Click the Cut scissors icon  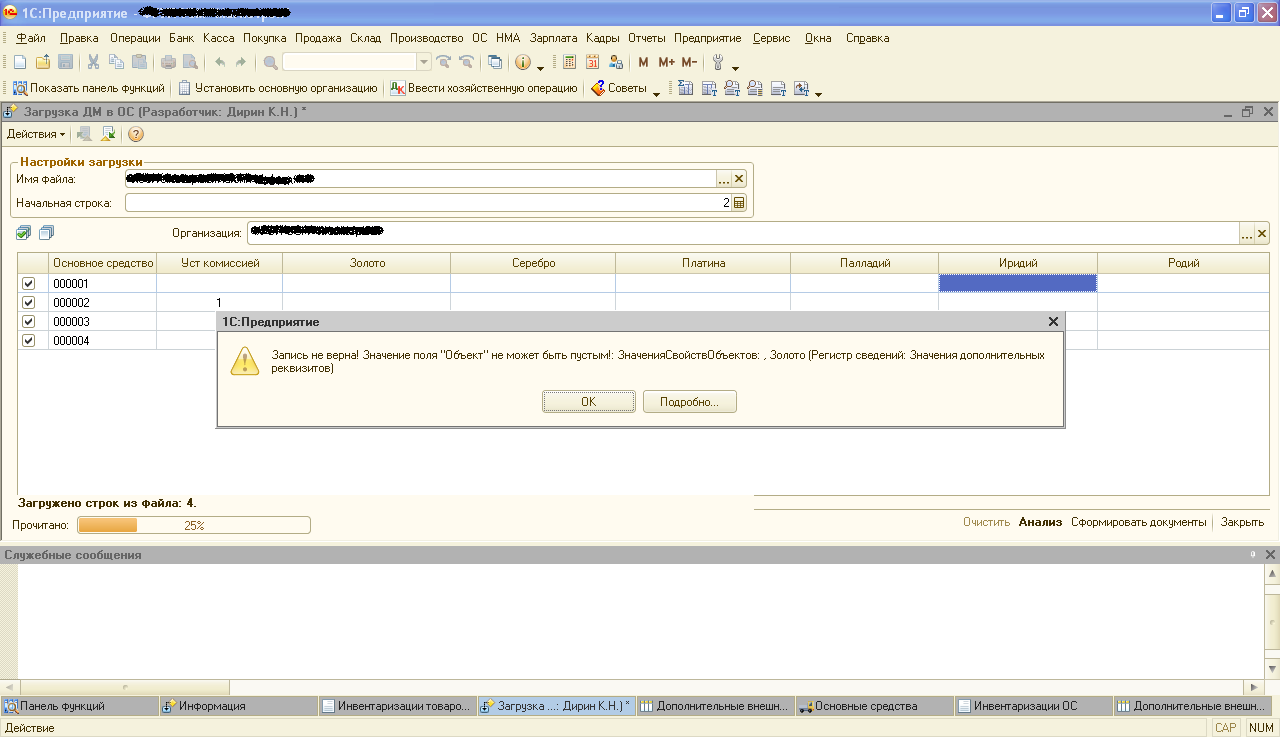coord(93,62)
